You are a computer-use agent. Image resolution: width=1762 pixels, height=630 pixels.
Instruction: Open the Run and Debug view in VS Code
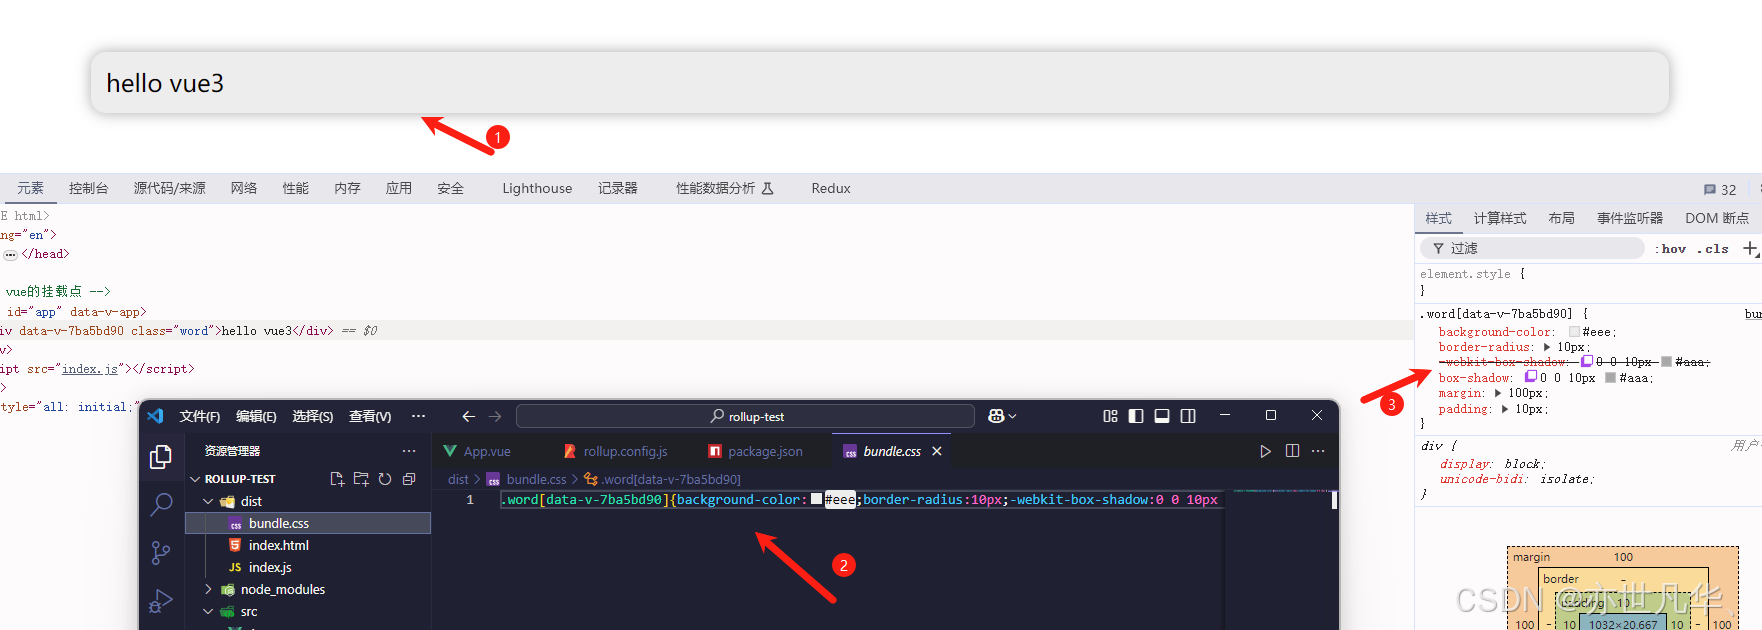pyautogui.click(x=161, y=600)
